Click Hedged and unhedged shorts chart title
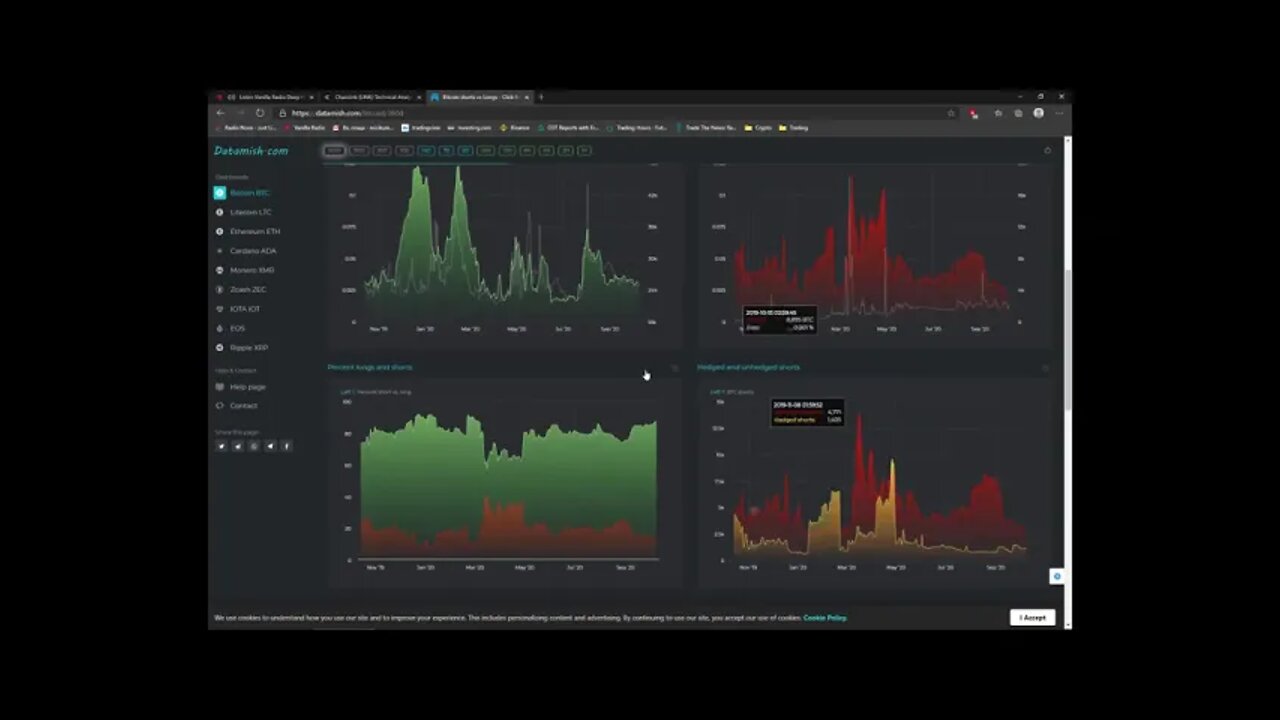Screen dimensions: 1280x720 [x=749, y=367]
